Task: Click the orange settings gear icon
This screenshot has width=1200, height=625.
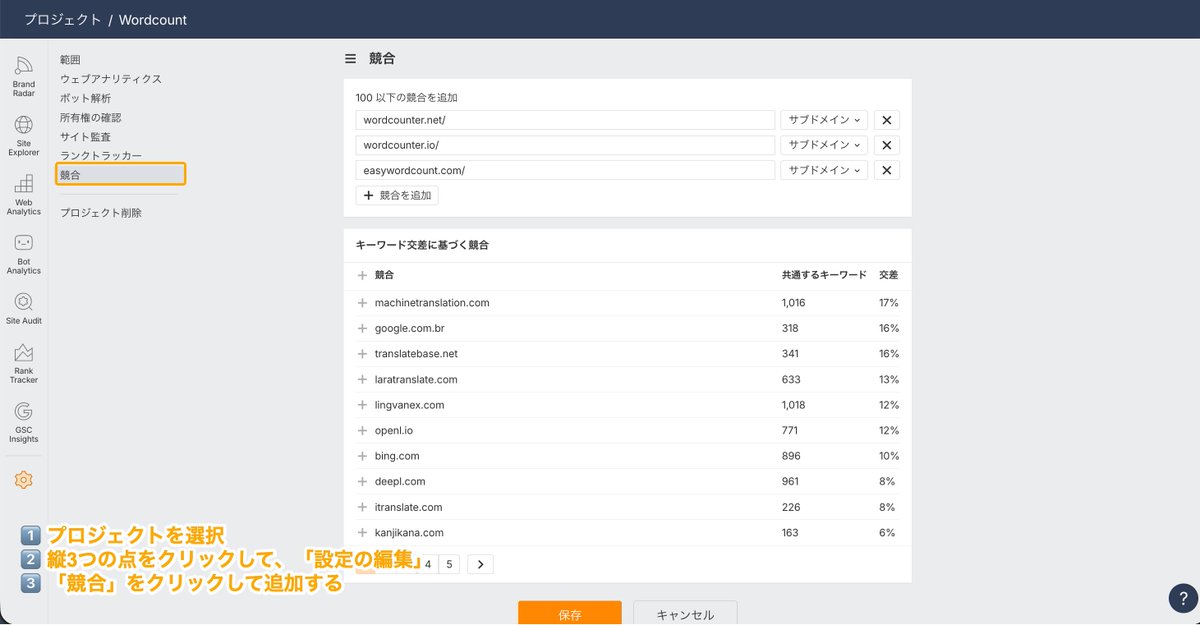Action: pyautogui.click(x=23, y=480)
